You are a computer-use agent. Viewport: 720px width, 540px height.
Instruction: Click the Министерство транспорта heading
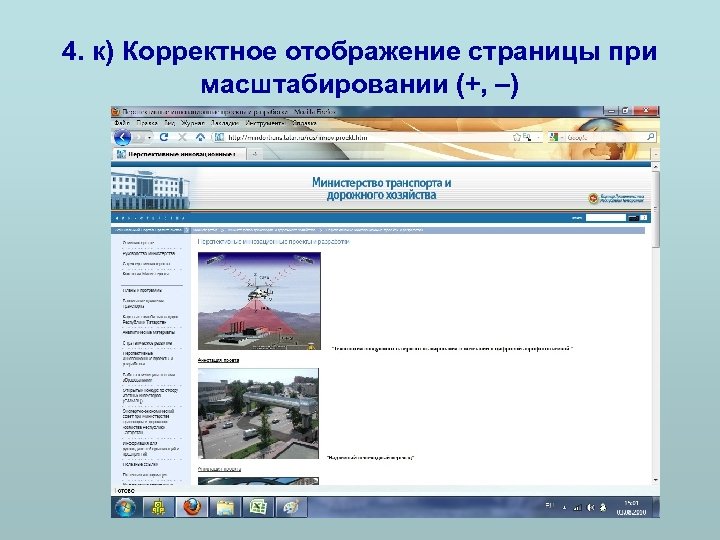[381, 189]
